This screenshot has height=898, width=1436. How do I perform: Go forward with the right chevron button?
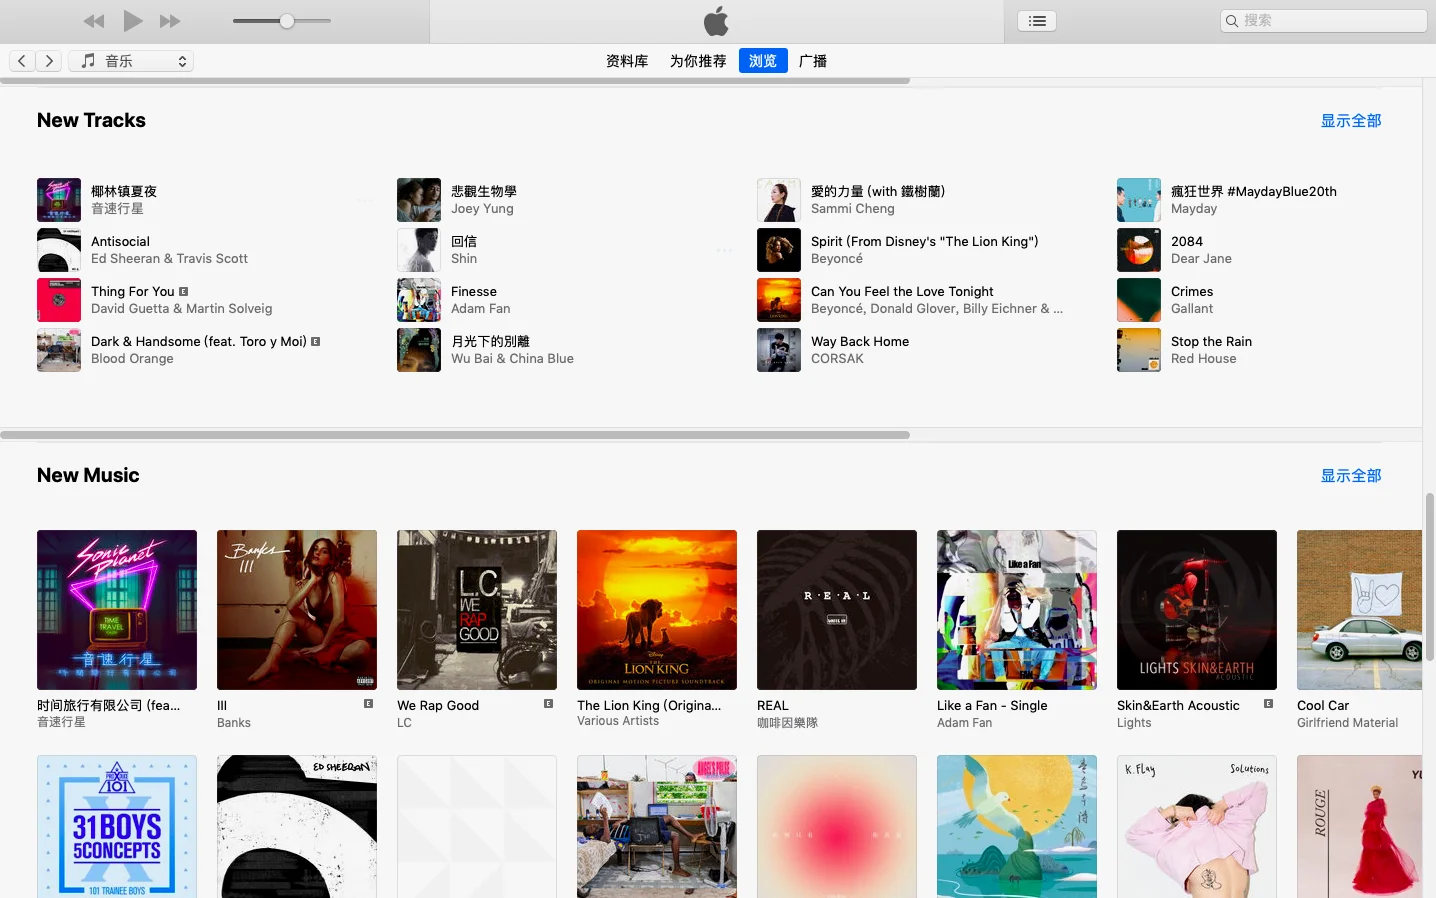pos(49,61)
